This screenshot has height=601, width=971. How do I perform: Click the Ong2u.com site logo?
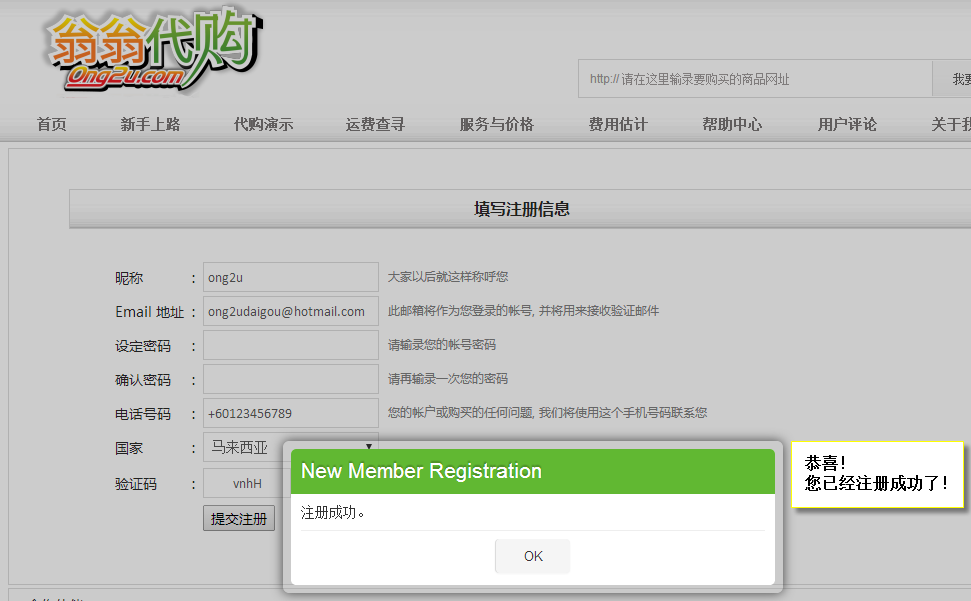[x=152, y=51]
